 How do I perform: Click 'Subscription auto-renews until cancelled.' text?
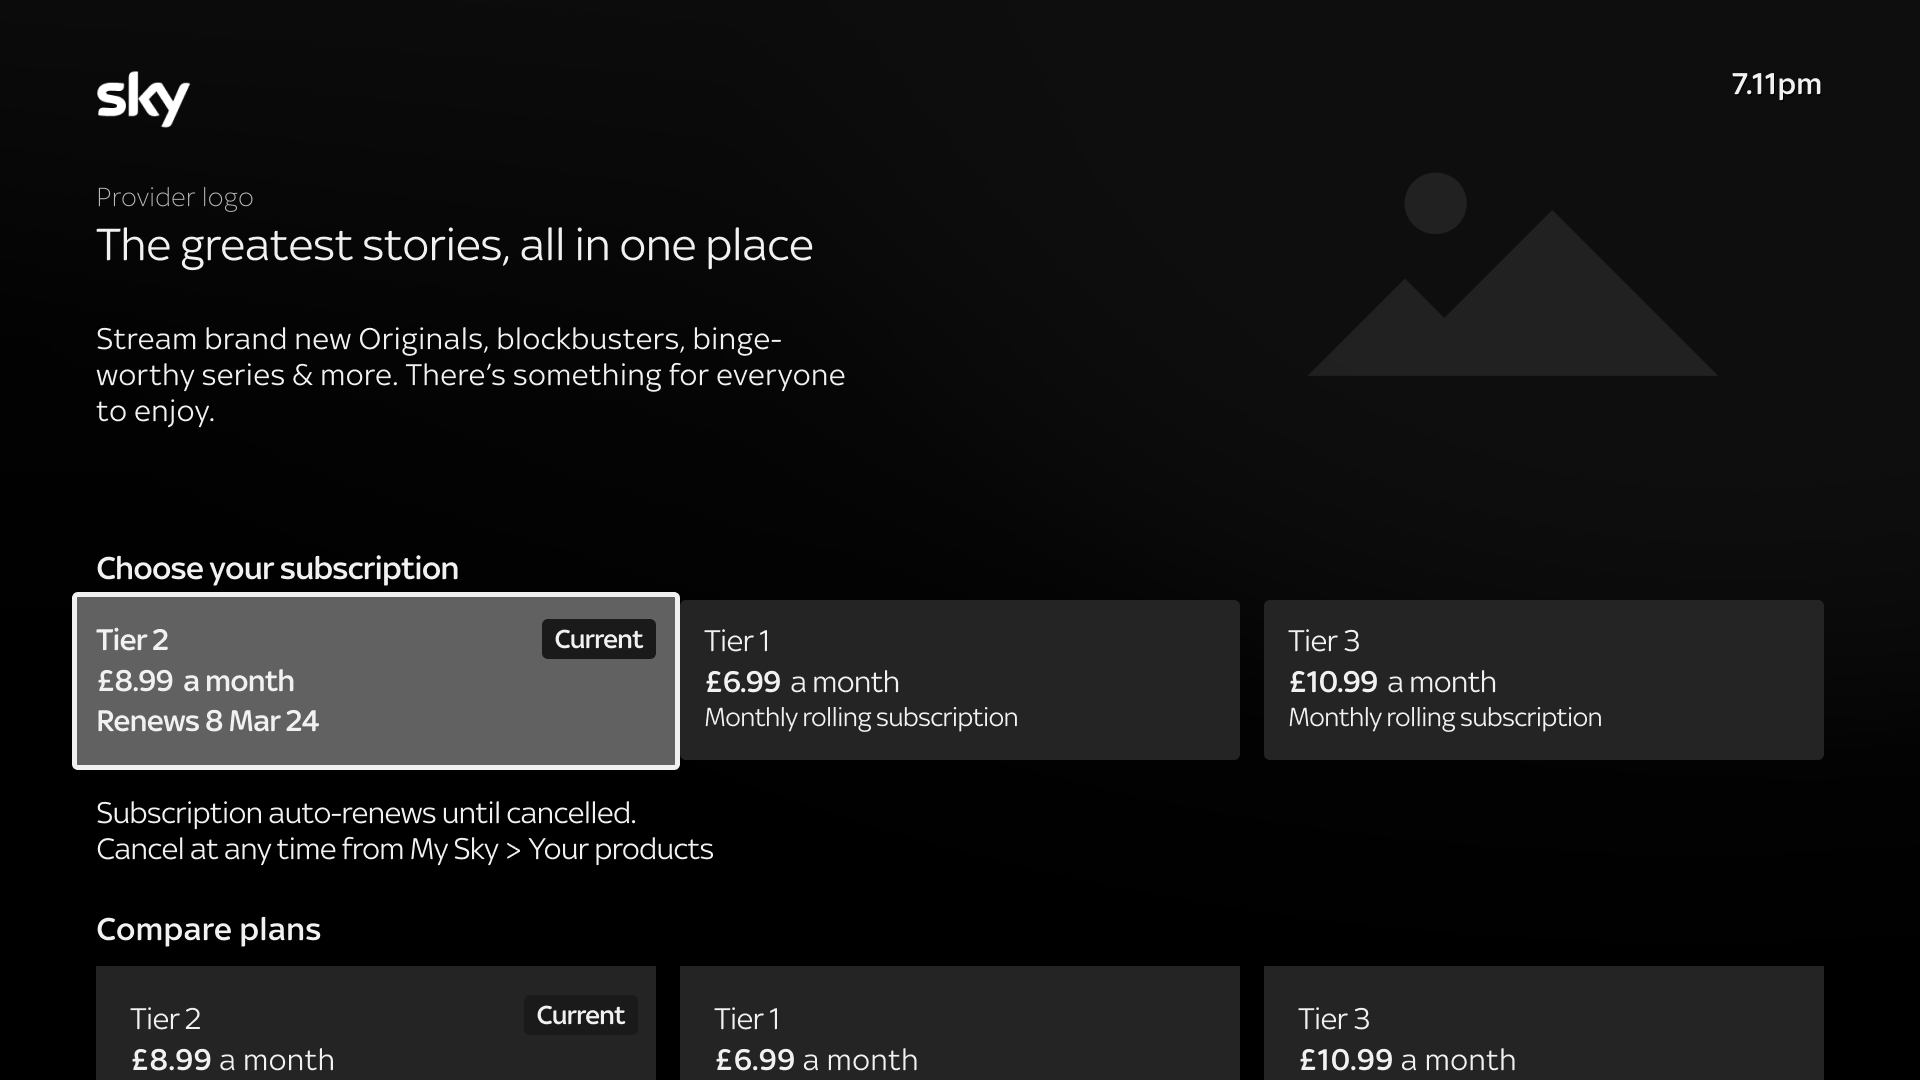coord(366,813)
